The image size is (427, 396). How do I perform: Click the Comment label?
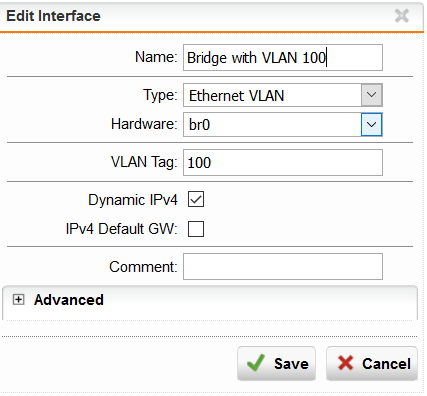click(x=143, y=267)
